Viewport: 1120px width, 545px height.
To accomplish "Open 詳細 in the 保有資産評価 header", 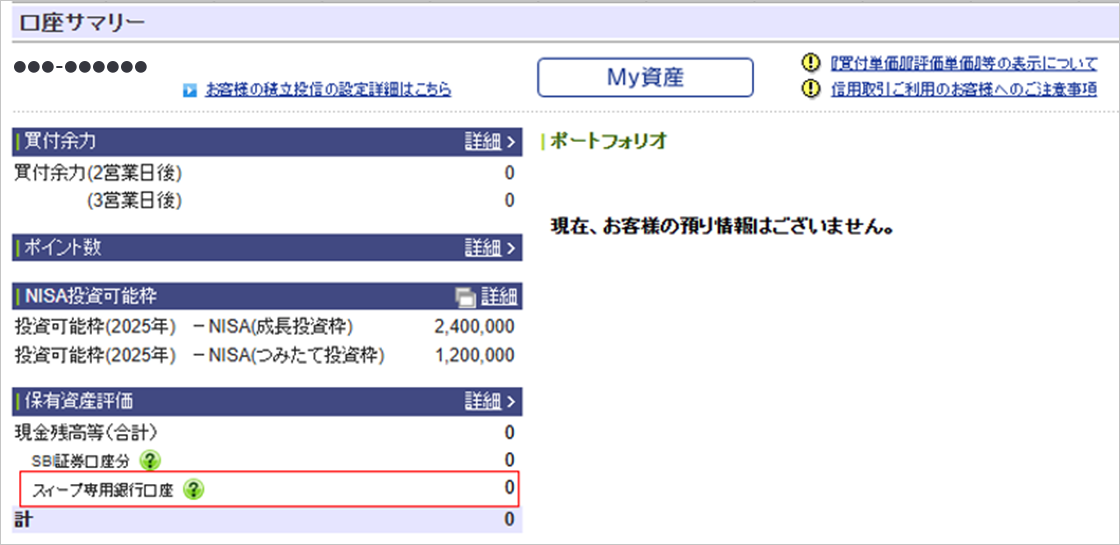I will [482, 402].
